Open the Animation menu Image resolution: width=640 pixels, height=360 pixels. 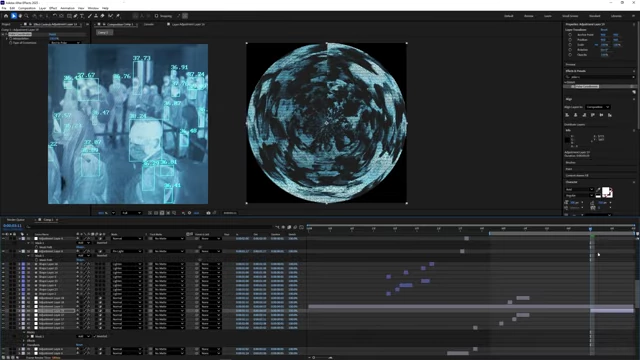[67, 8]
